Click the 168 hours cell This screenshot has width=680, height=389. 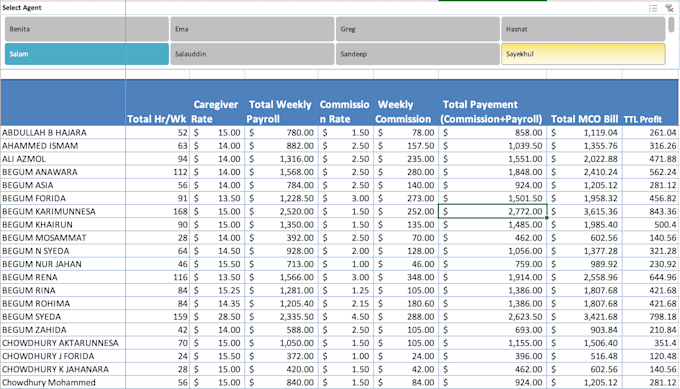(158, 211)
